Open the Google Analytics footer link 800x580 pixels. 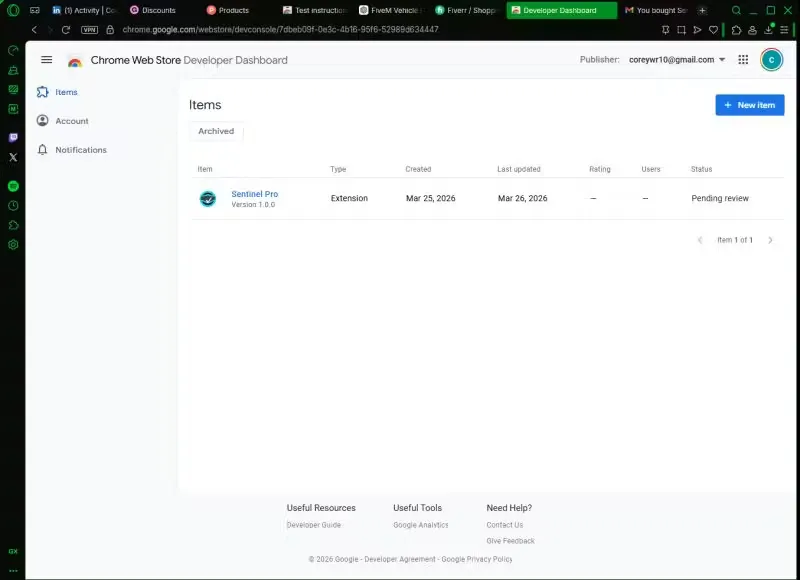click(421, 525)
